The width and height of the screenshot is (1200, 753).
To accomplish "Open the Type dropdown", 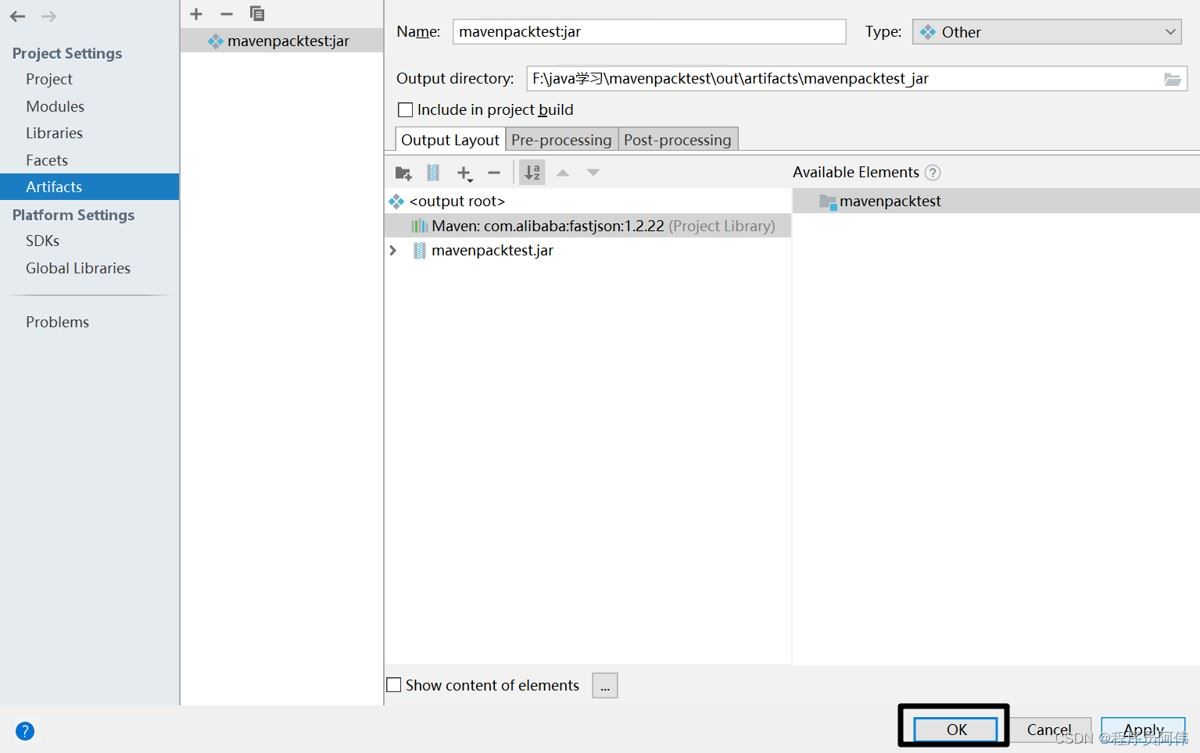I will pos(1047,32).
